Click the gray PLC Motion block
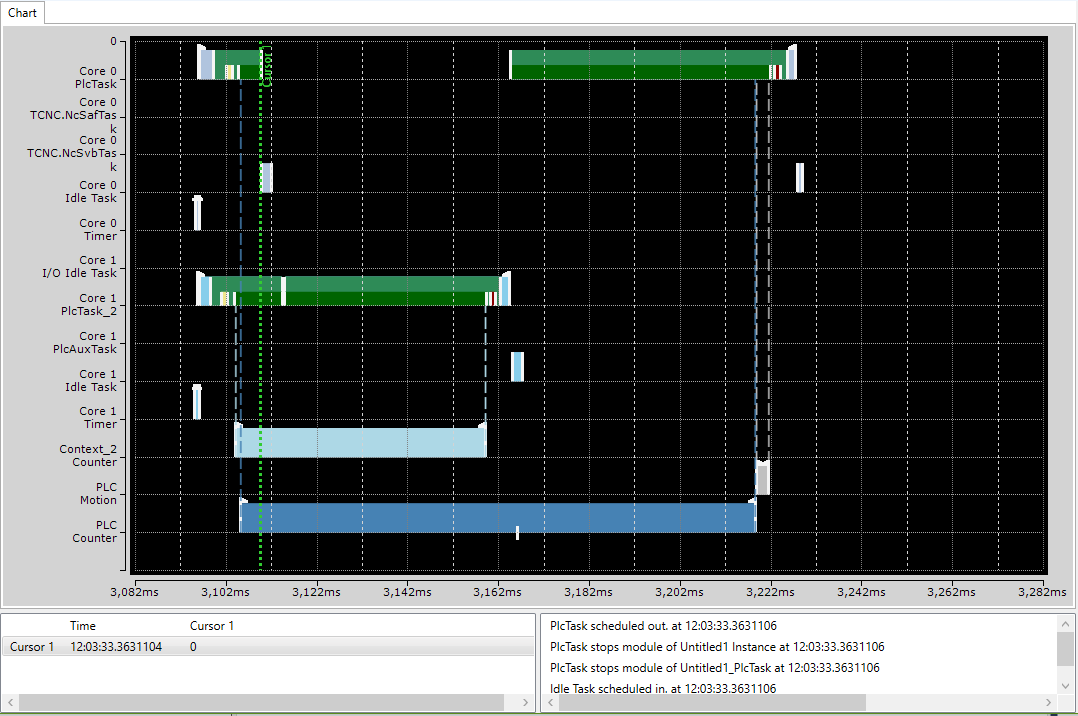The width and height of the screenshot is (1078, 716). tap(762, 479)
